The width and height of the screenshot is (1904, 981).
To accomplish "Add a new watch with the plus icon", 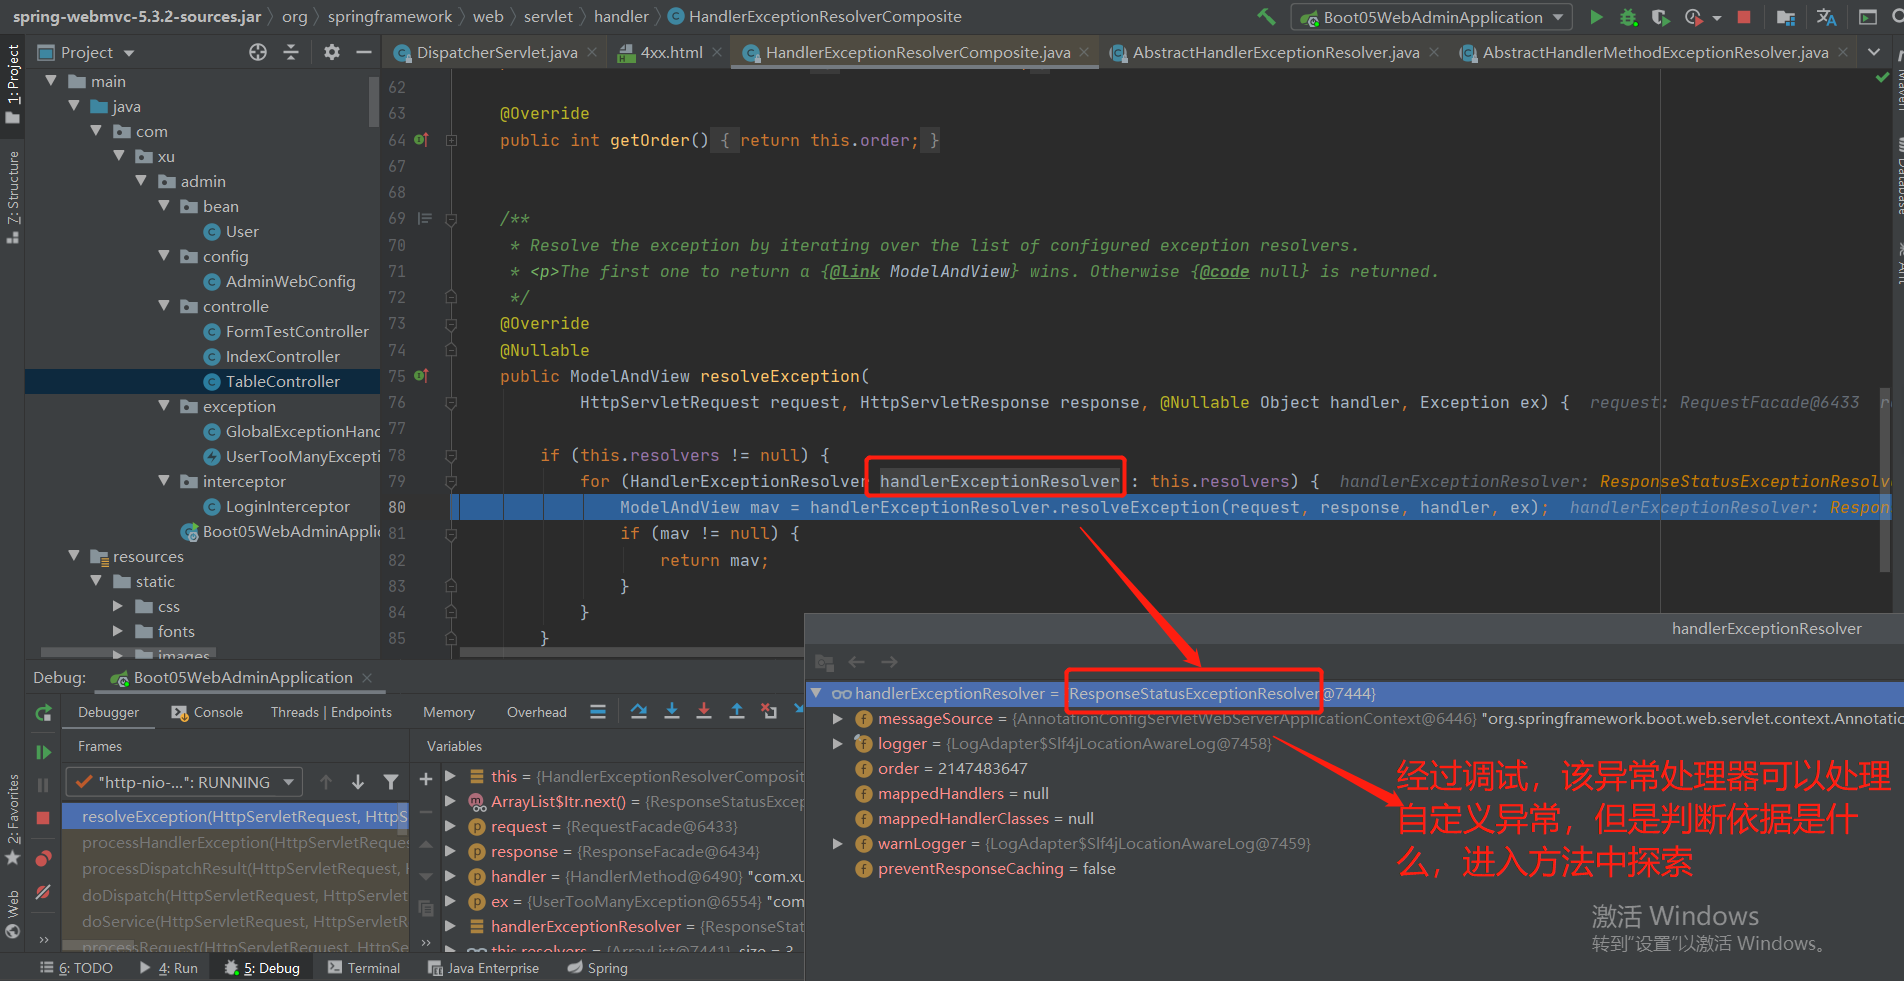I will click(426, 779).
